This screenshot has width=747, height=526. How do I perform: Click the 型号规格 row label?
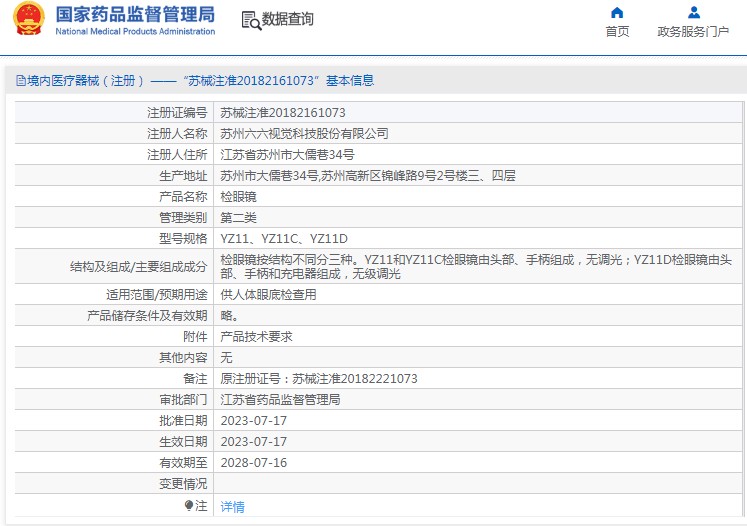pos(183,239)
